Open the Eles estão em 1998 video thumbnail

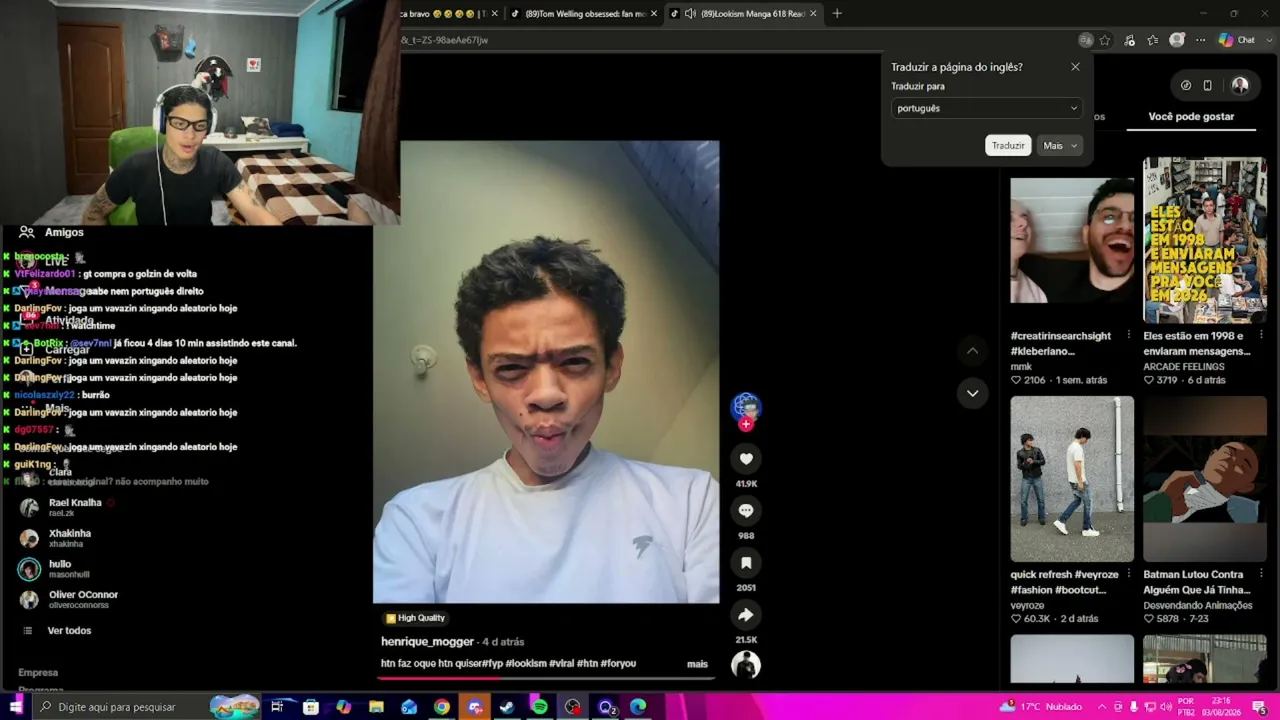click(1205, 240)
